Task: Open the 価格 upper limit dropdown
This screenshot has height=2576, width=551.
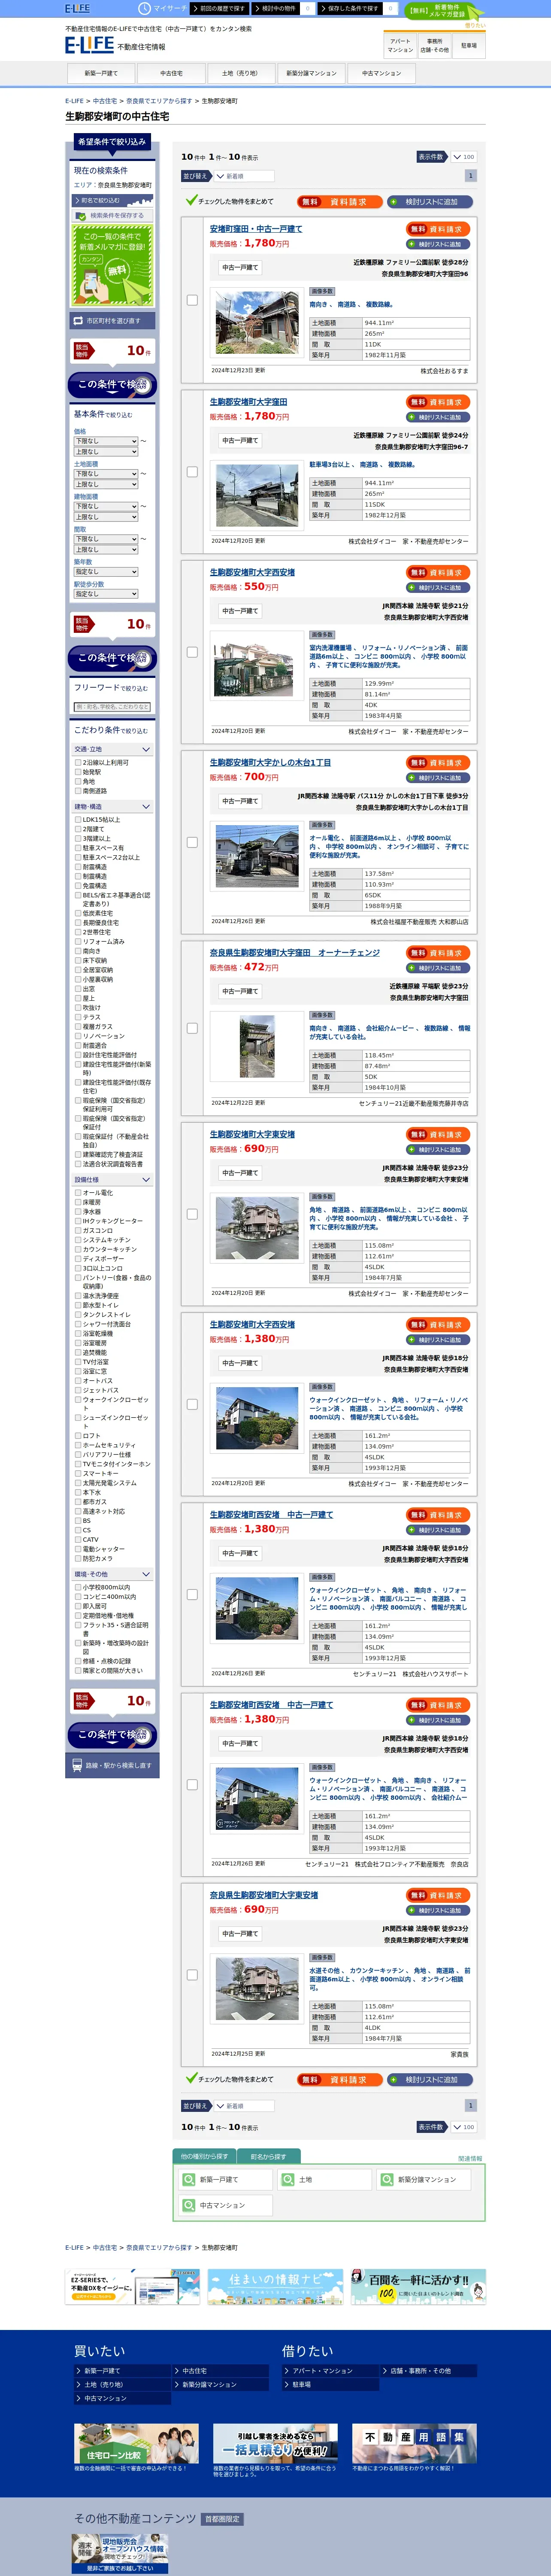Action: pyautogui.click(x=105, y=452)
